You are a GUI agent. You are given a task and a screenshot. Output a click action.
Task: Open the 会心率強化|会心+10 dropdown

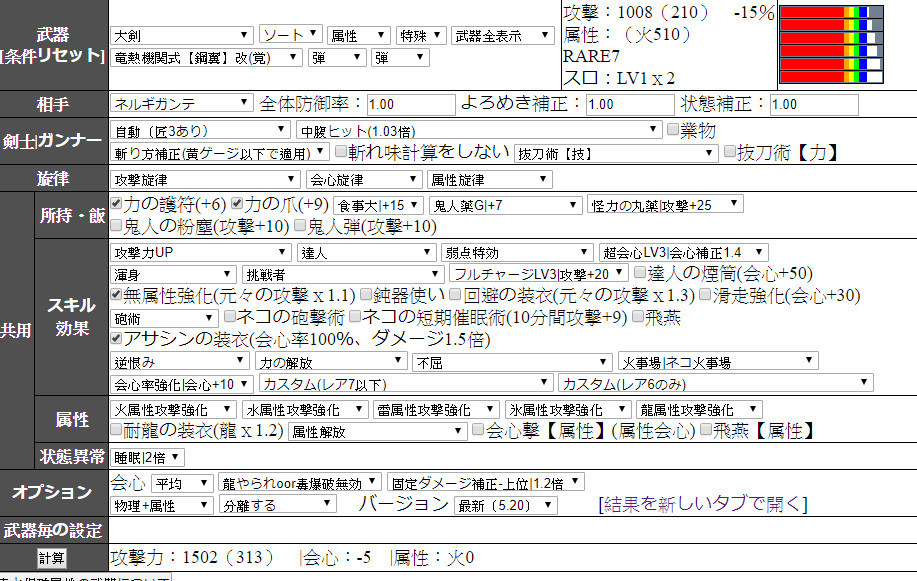coord(181,384)
